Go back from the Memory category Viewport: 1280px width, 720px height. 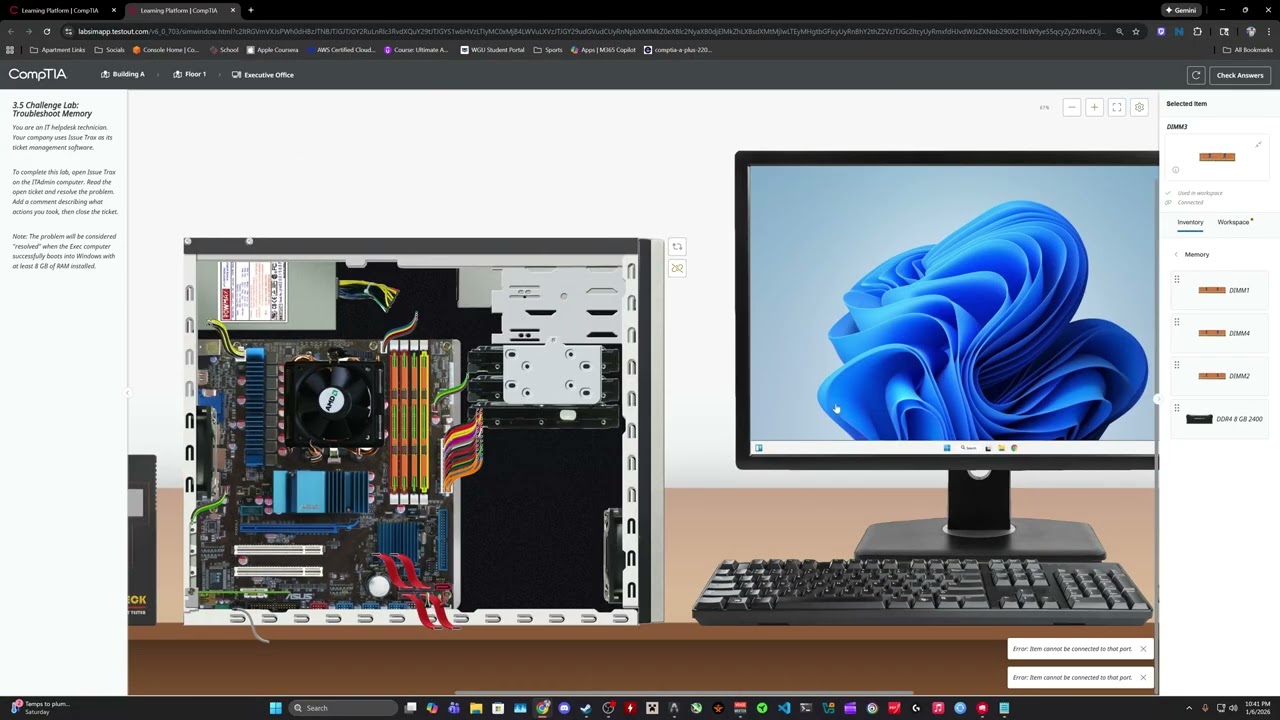(1176, 254)
